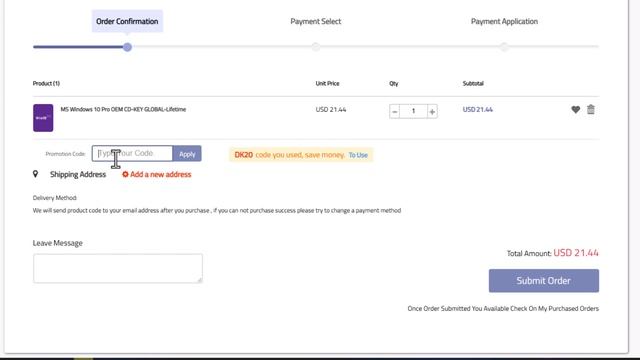Select the Order Confirmation step tab

point(127,21)
